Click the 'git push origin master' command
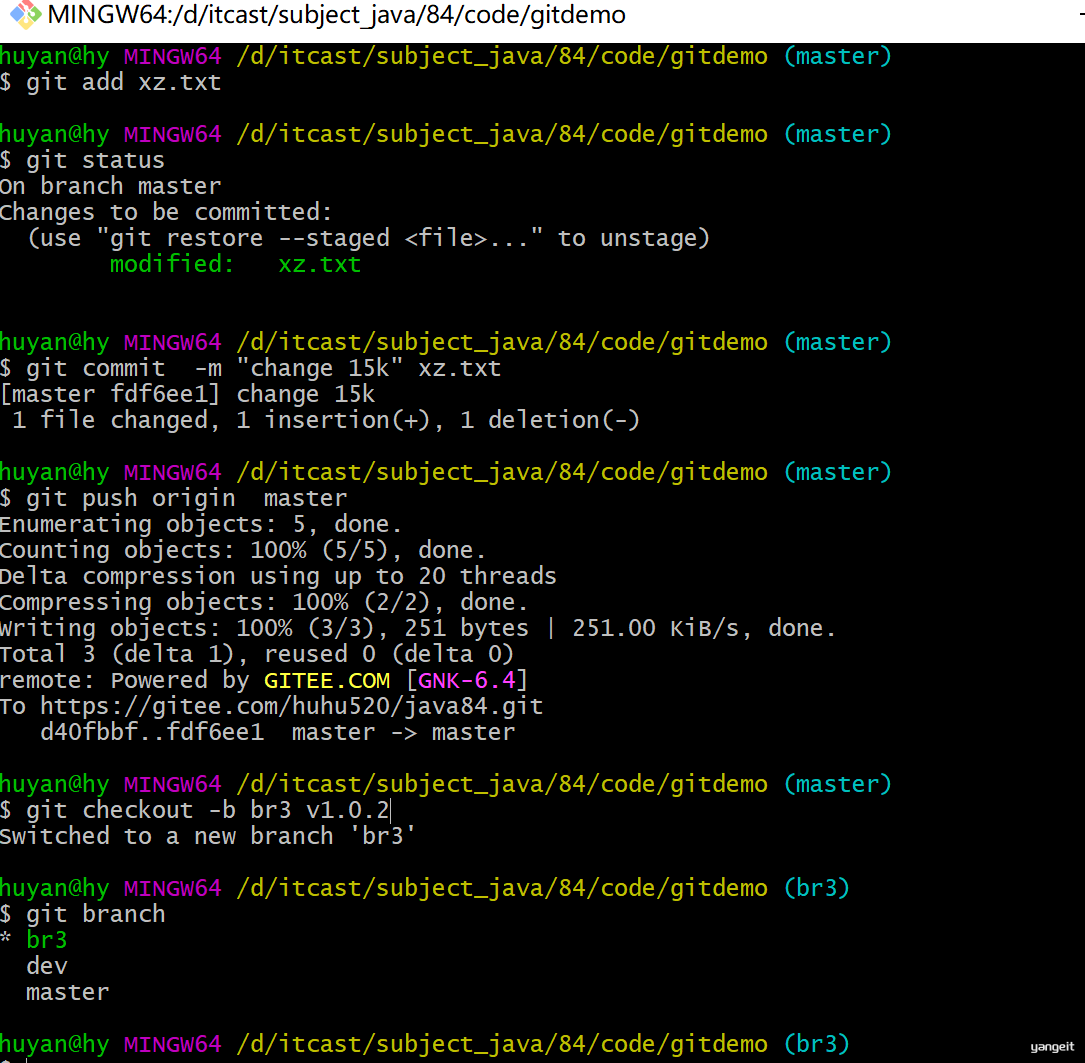This screenshot has height=1063, width=1085. 174,498
